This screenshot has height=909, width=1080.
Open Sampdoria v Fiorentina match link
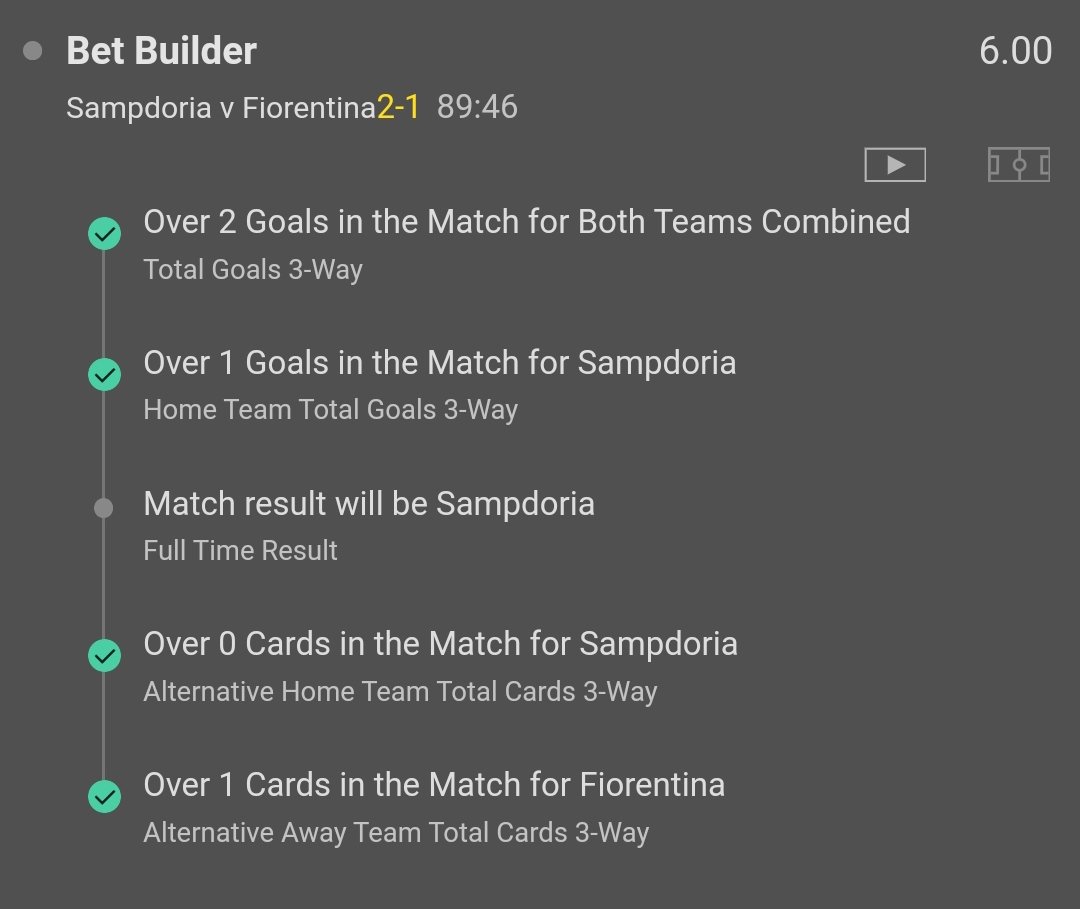pyautogui.click(x=220, y=108)
